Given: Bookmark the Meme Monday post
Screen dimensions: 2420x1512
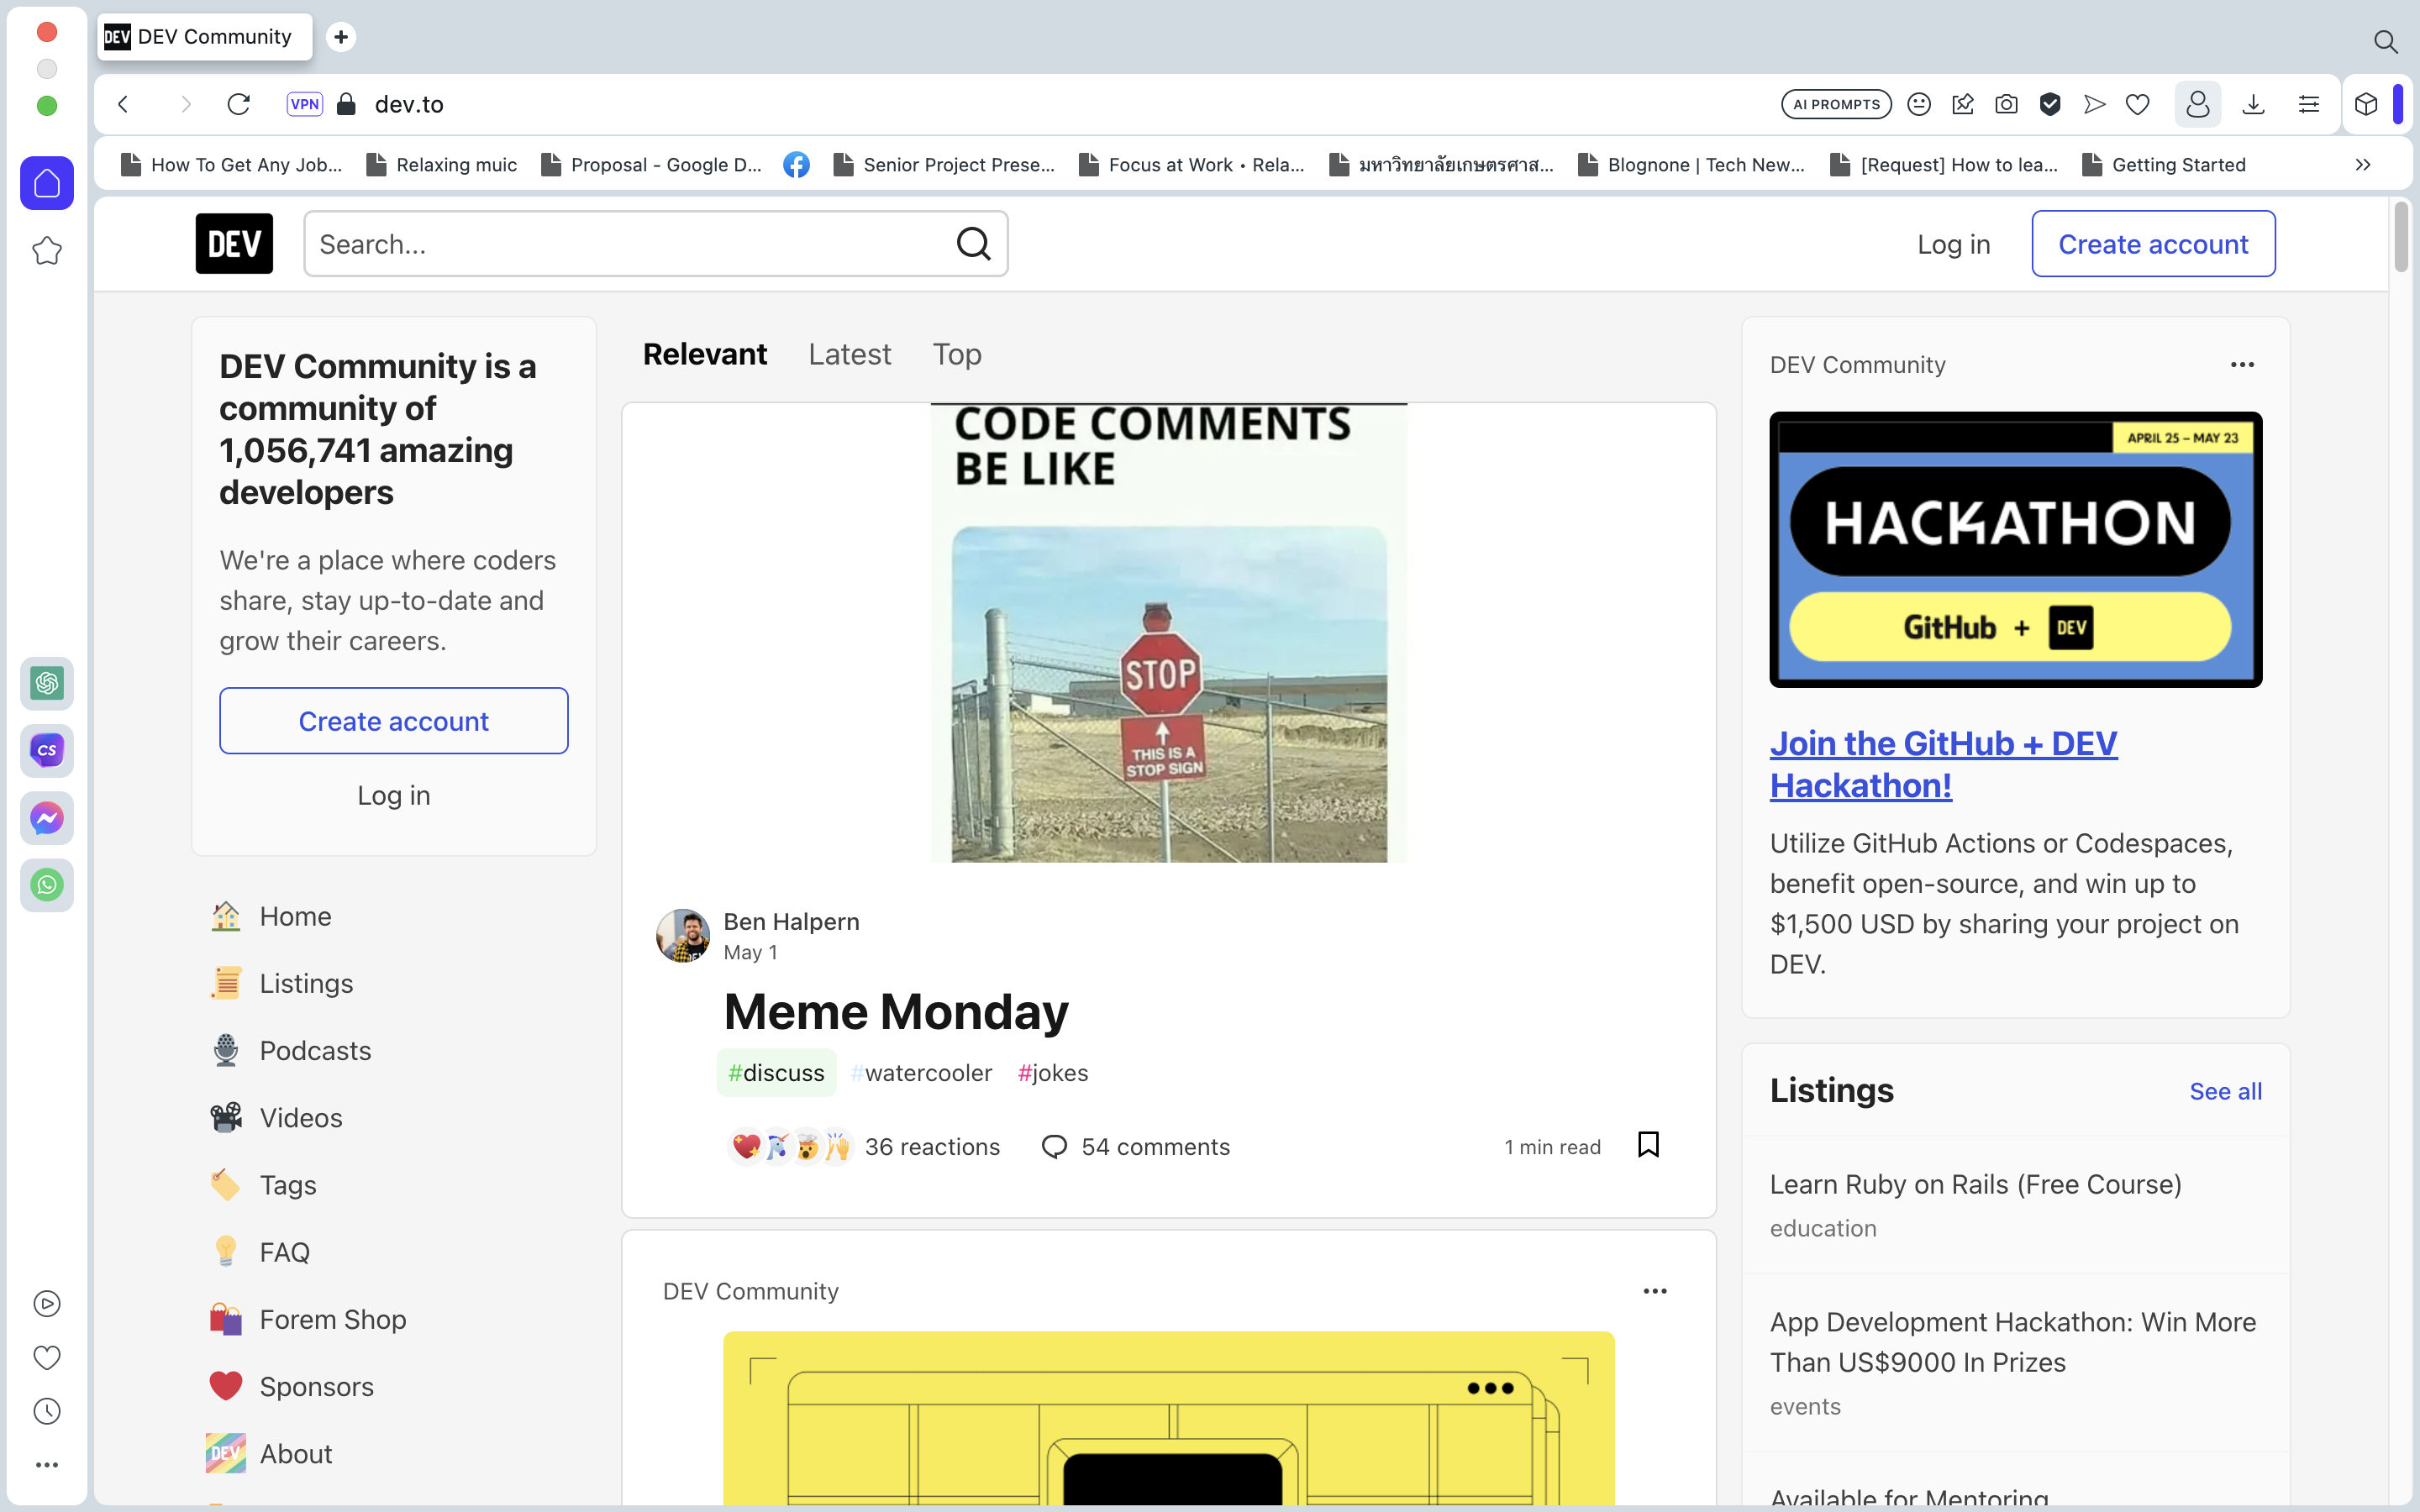Looking at the screenshot, I should (1648, 1144).
